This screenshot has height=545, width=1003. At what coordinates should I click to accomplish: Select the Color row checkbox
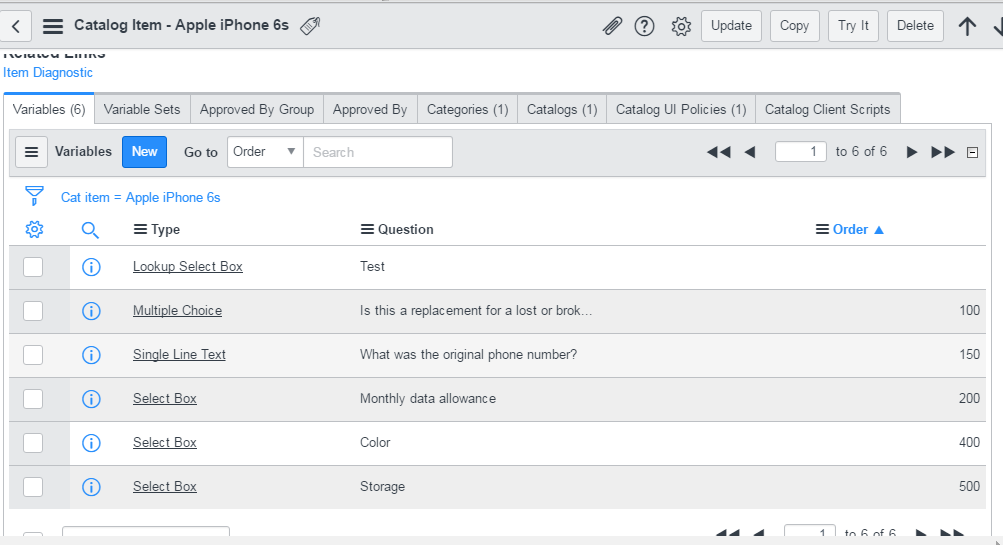click(33, 443)
